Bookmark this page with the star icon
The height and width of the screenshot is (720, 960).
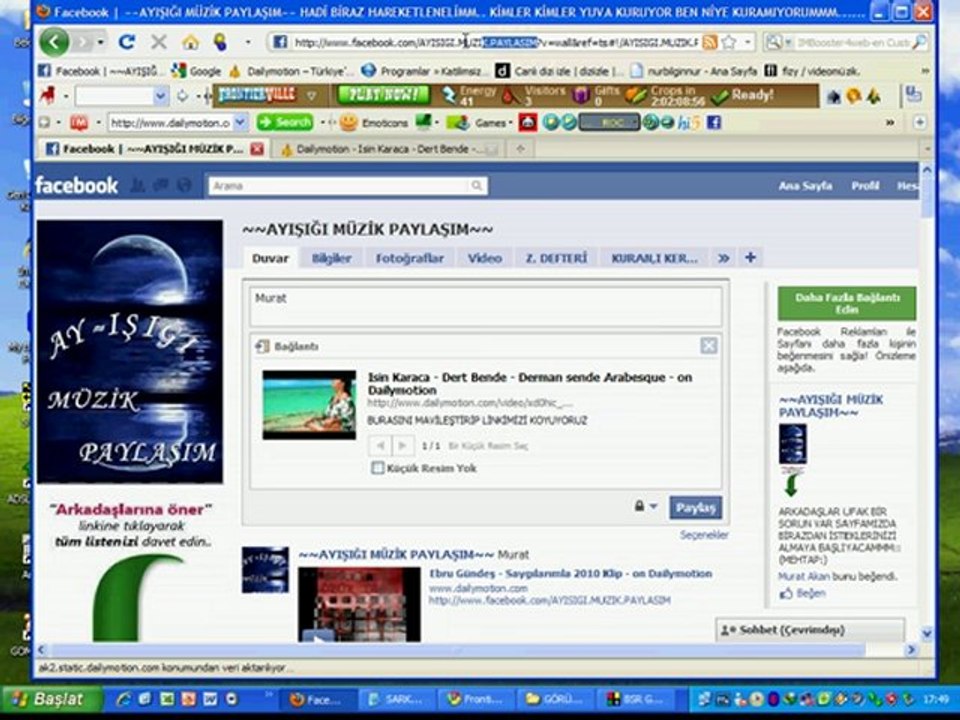(729, 42)
